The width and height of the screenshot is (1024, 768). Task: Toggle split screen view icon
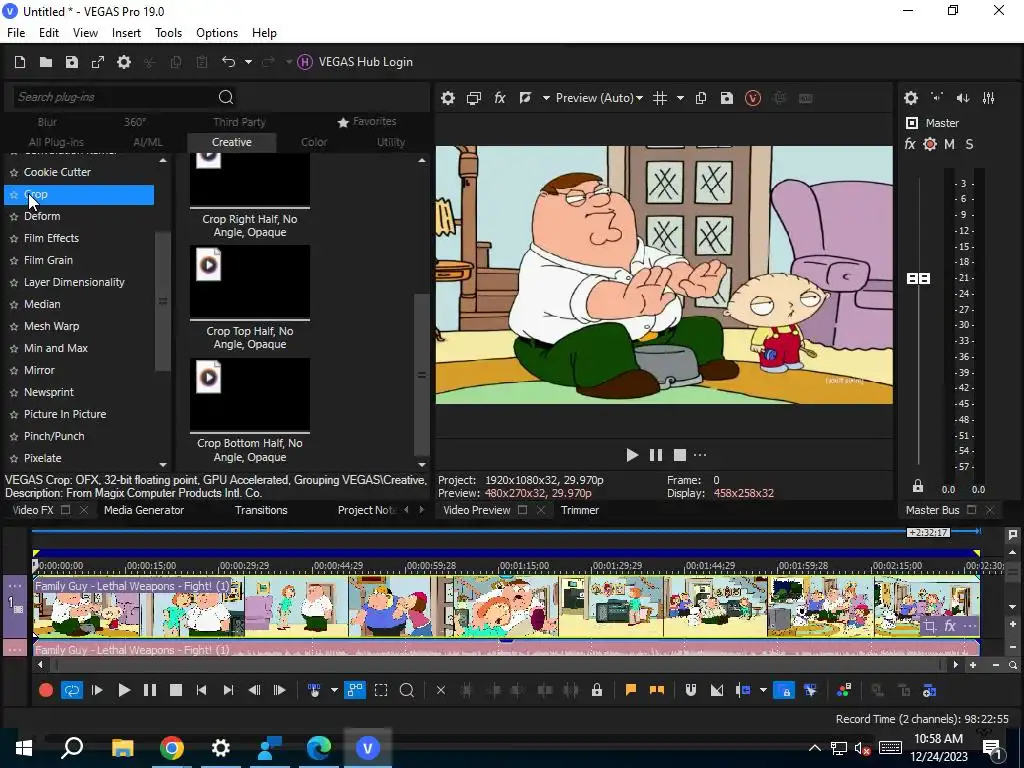tap(525, 98)
